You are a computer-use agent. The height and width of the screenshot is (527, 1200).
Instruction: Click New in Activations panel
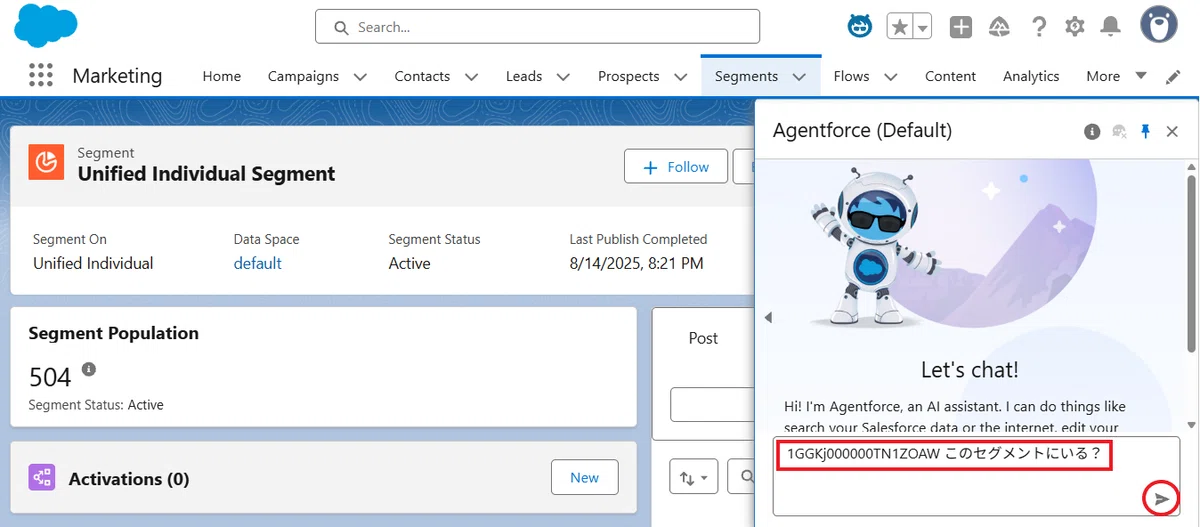coord(585,477)
